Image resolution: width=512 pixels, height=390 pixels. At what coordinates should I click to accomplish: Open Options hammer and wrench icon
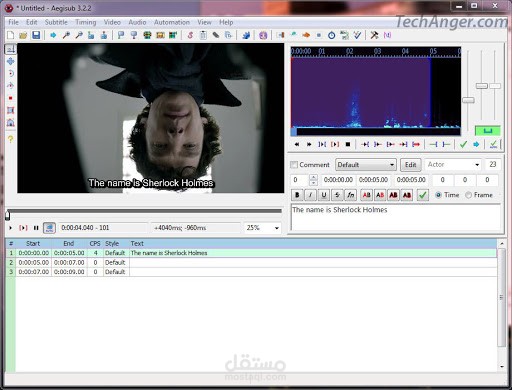point(374,35)
